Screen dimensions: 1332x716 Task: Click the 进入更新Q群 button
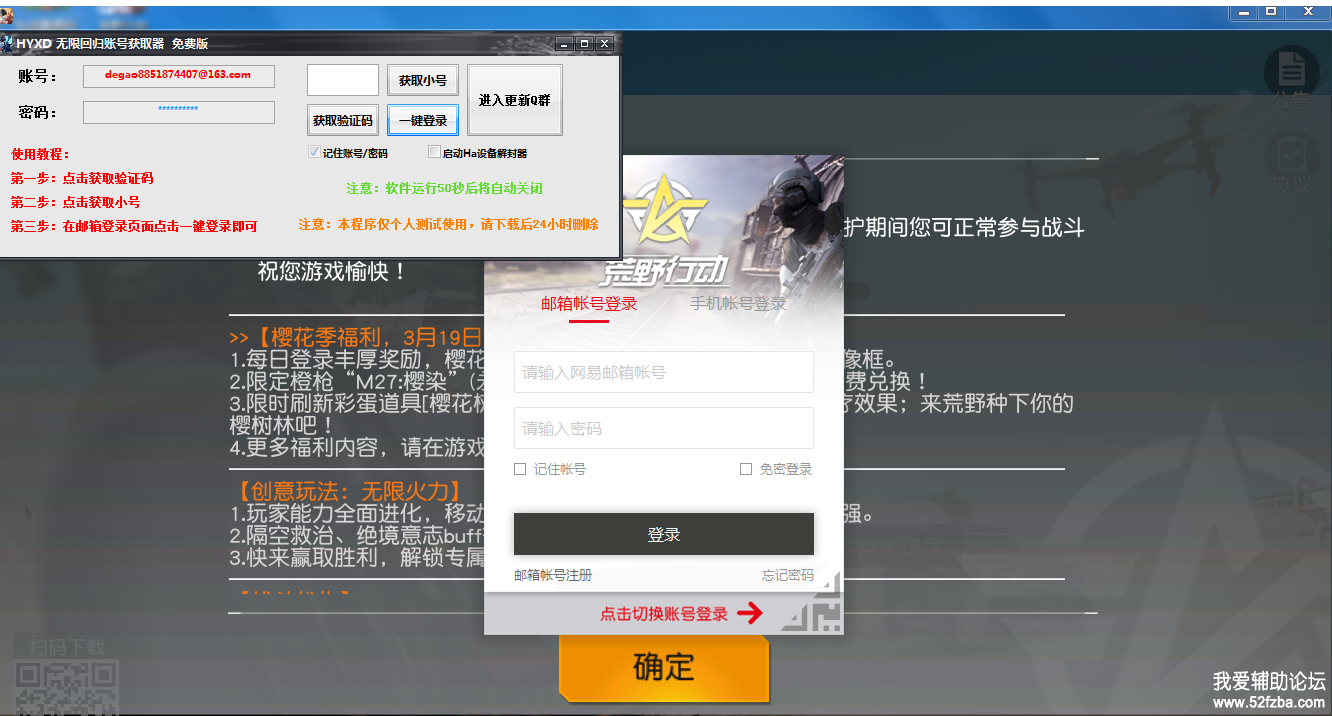pyautogui.click(x=515, y=100)
